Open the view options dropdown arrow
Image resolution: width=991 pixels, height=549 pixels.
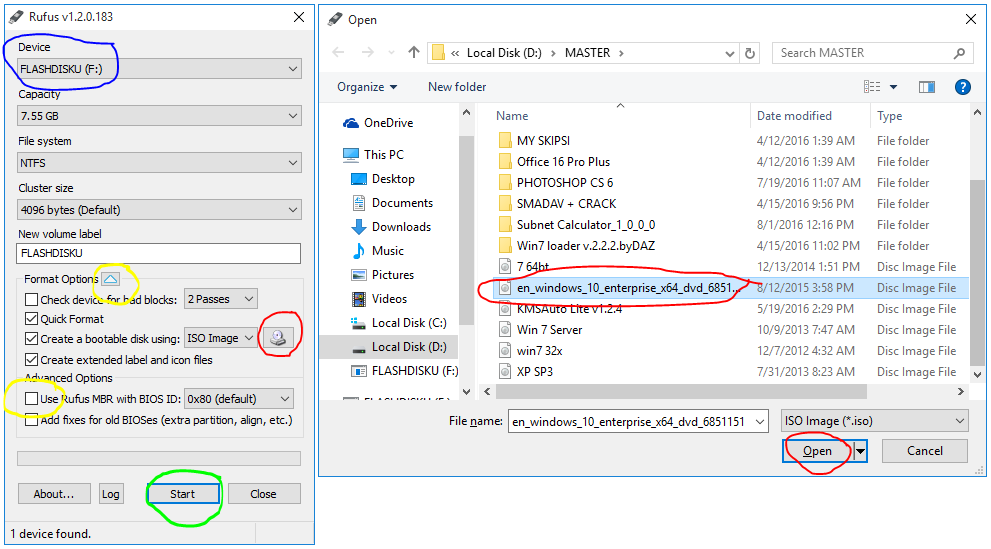893,87
